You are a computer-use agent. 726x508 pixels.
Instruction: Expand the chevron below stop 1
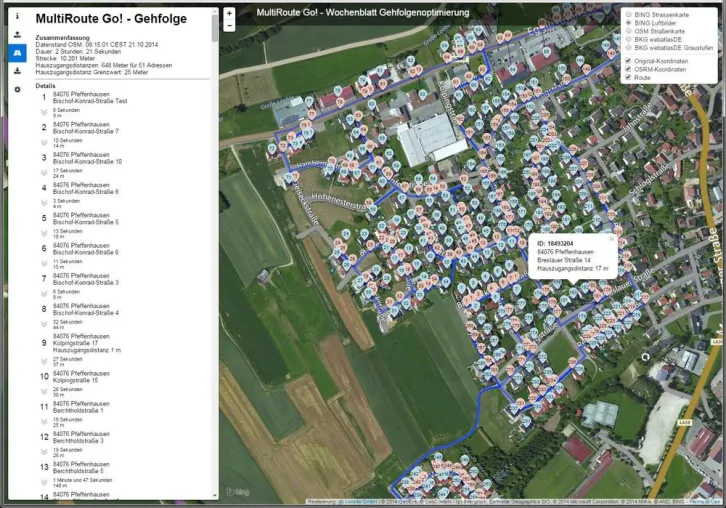pos(44,113)
